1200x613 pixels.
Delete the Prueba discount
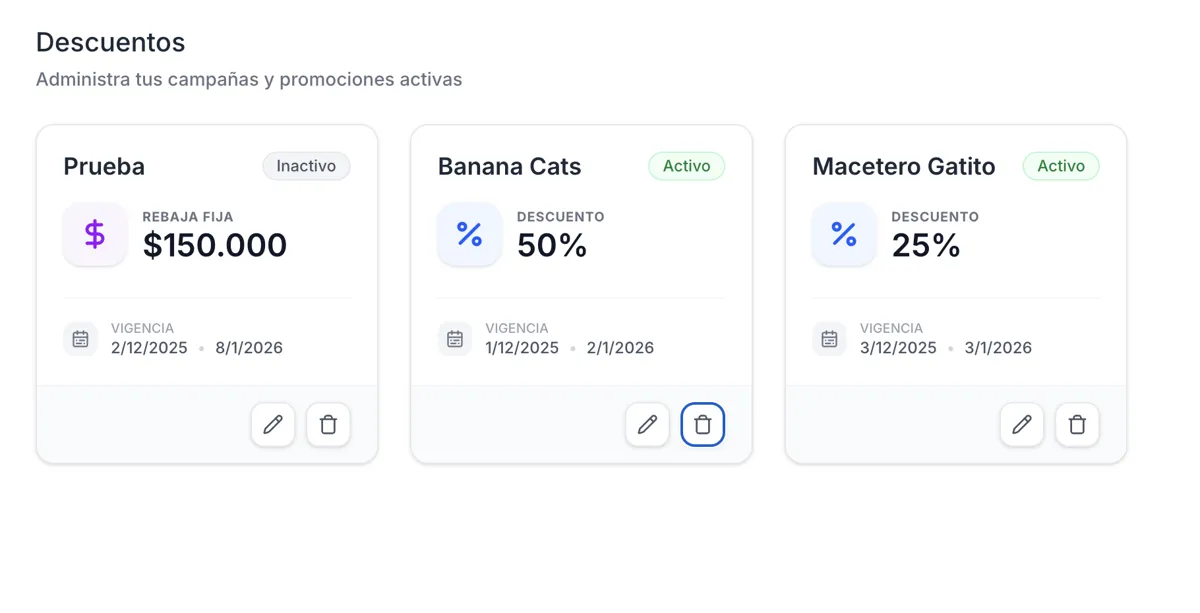pyautogui.click(x=328, y=425)
